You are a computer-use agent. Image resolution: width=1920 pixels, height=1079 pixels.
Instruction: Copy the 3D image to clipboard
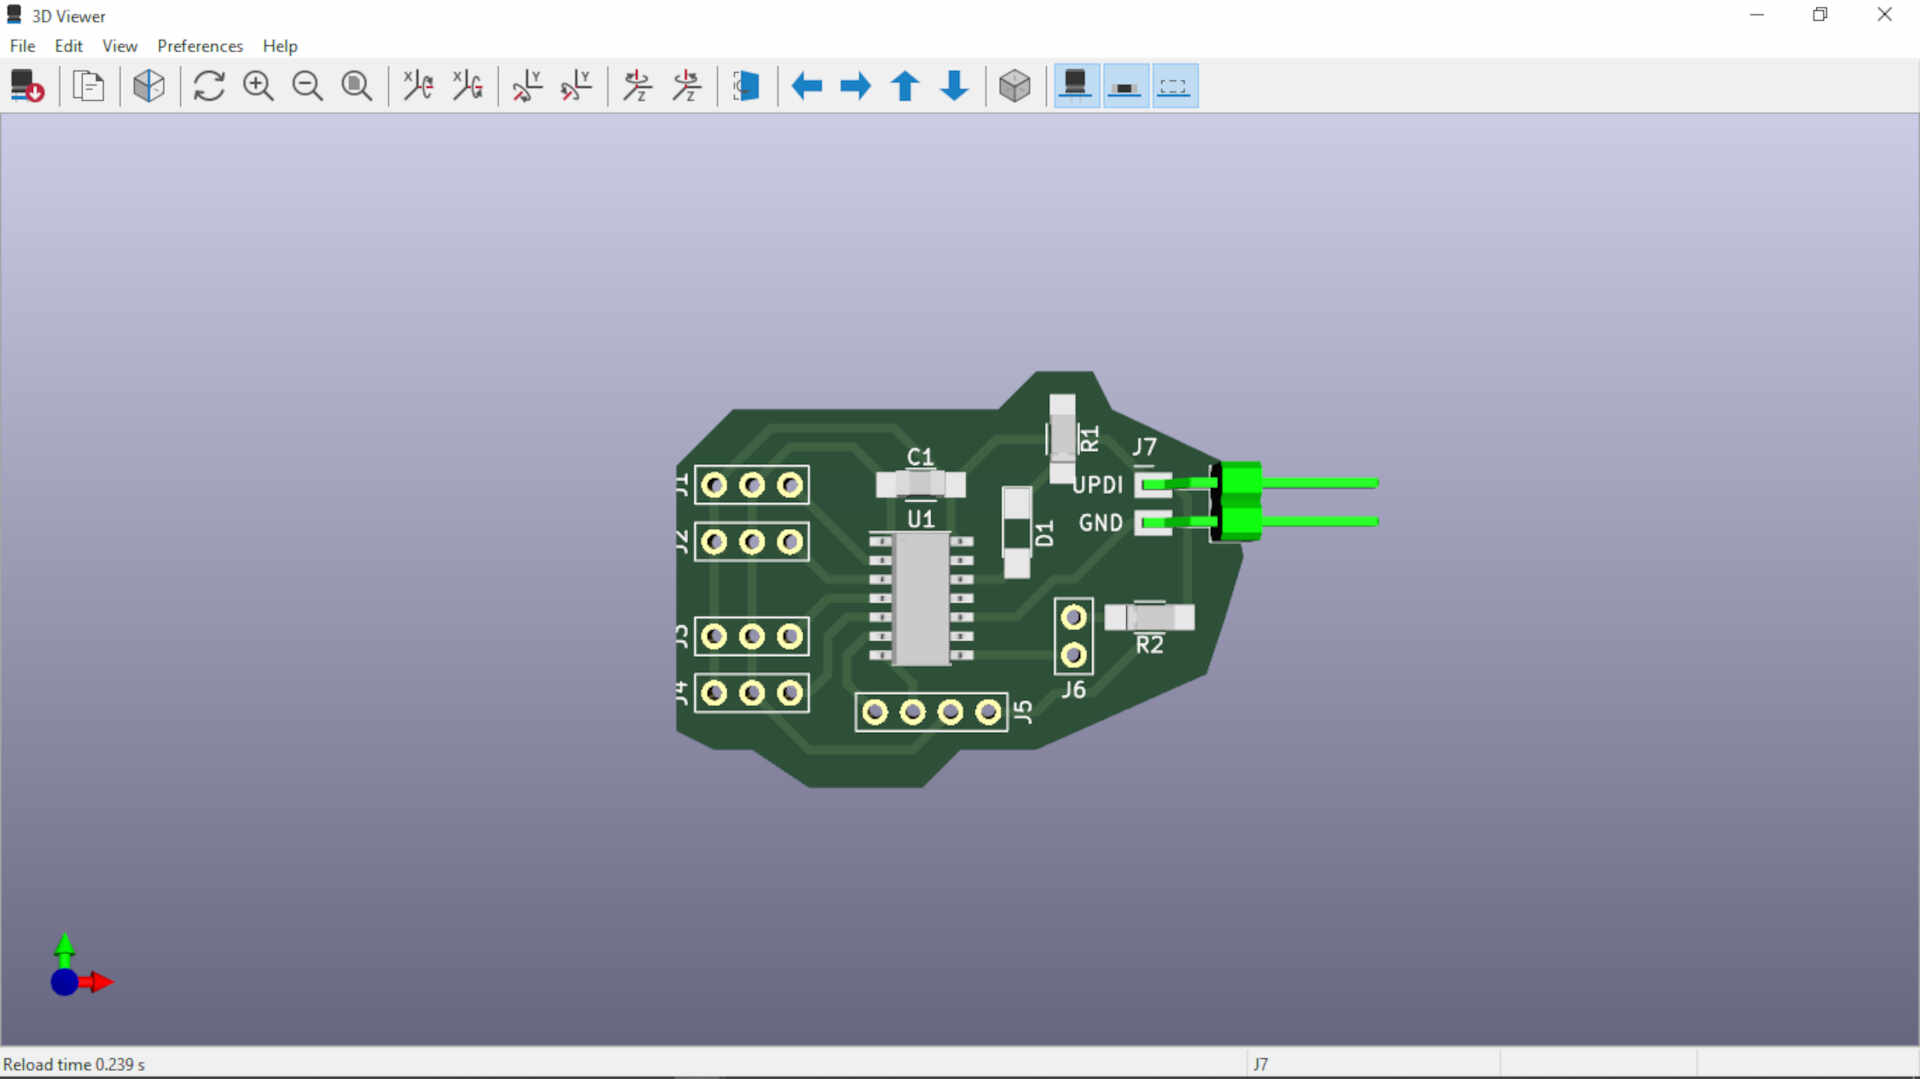tap(88, 86)
